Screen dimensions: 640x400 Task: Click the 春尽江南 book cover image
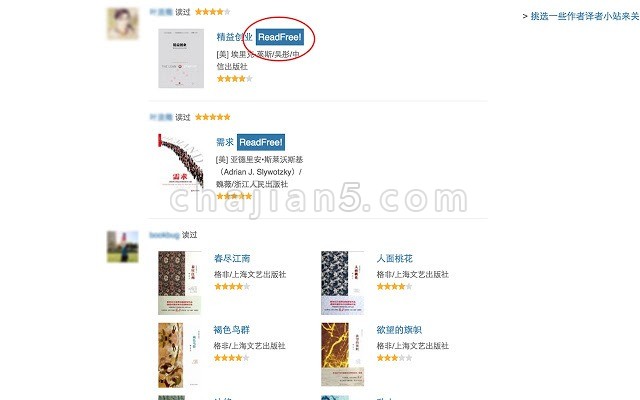[x=180, y=283]
